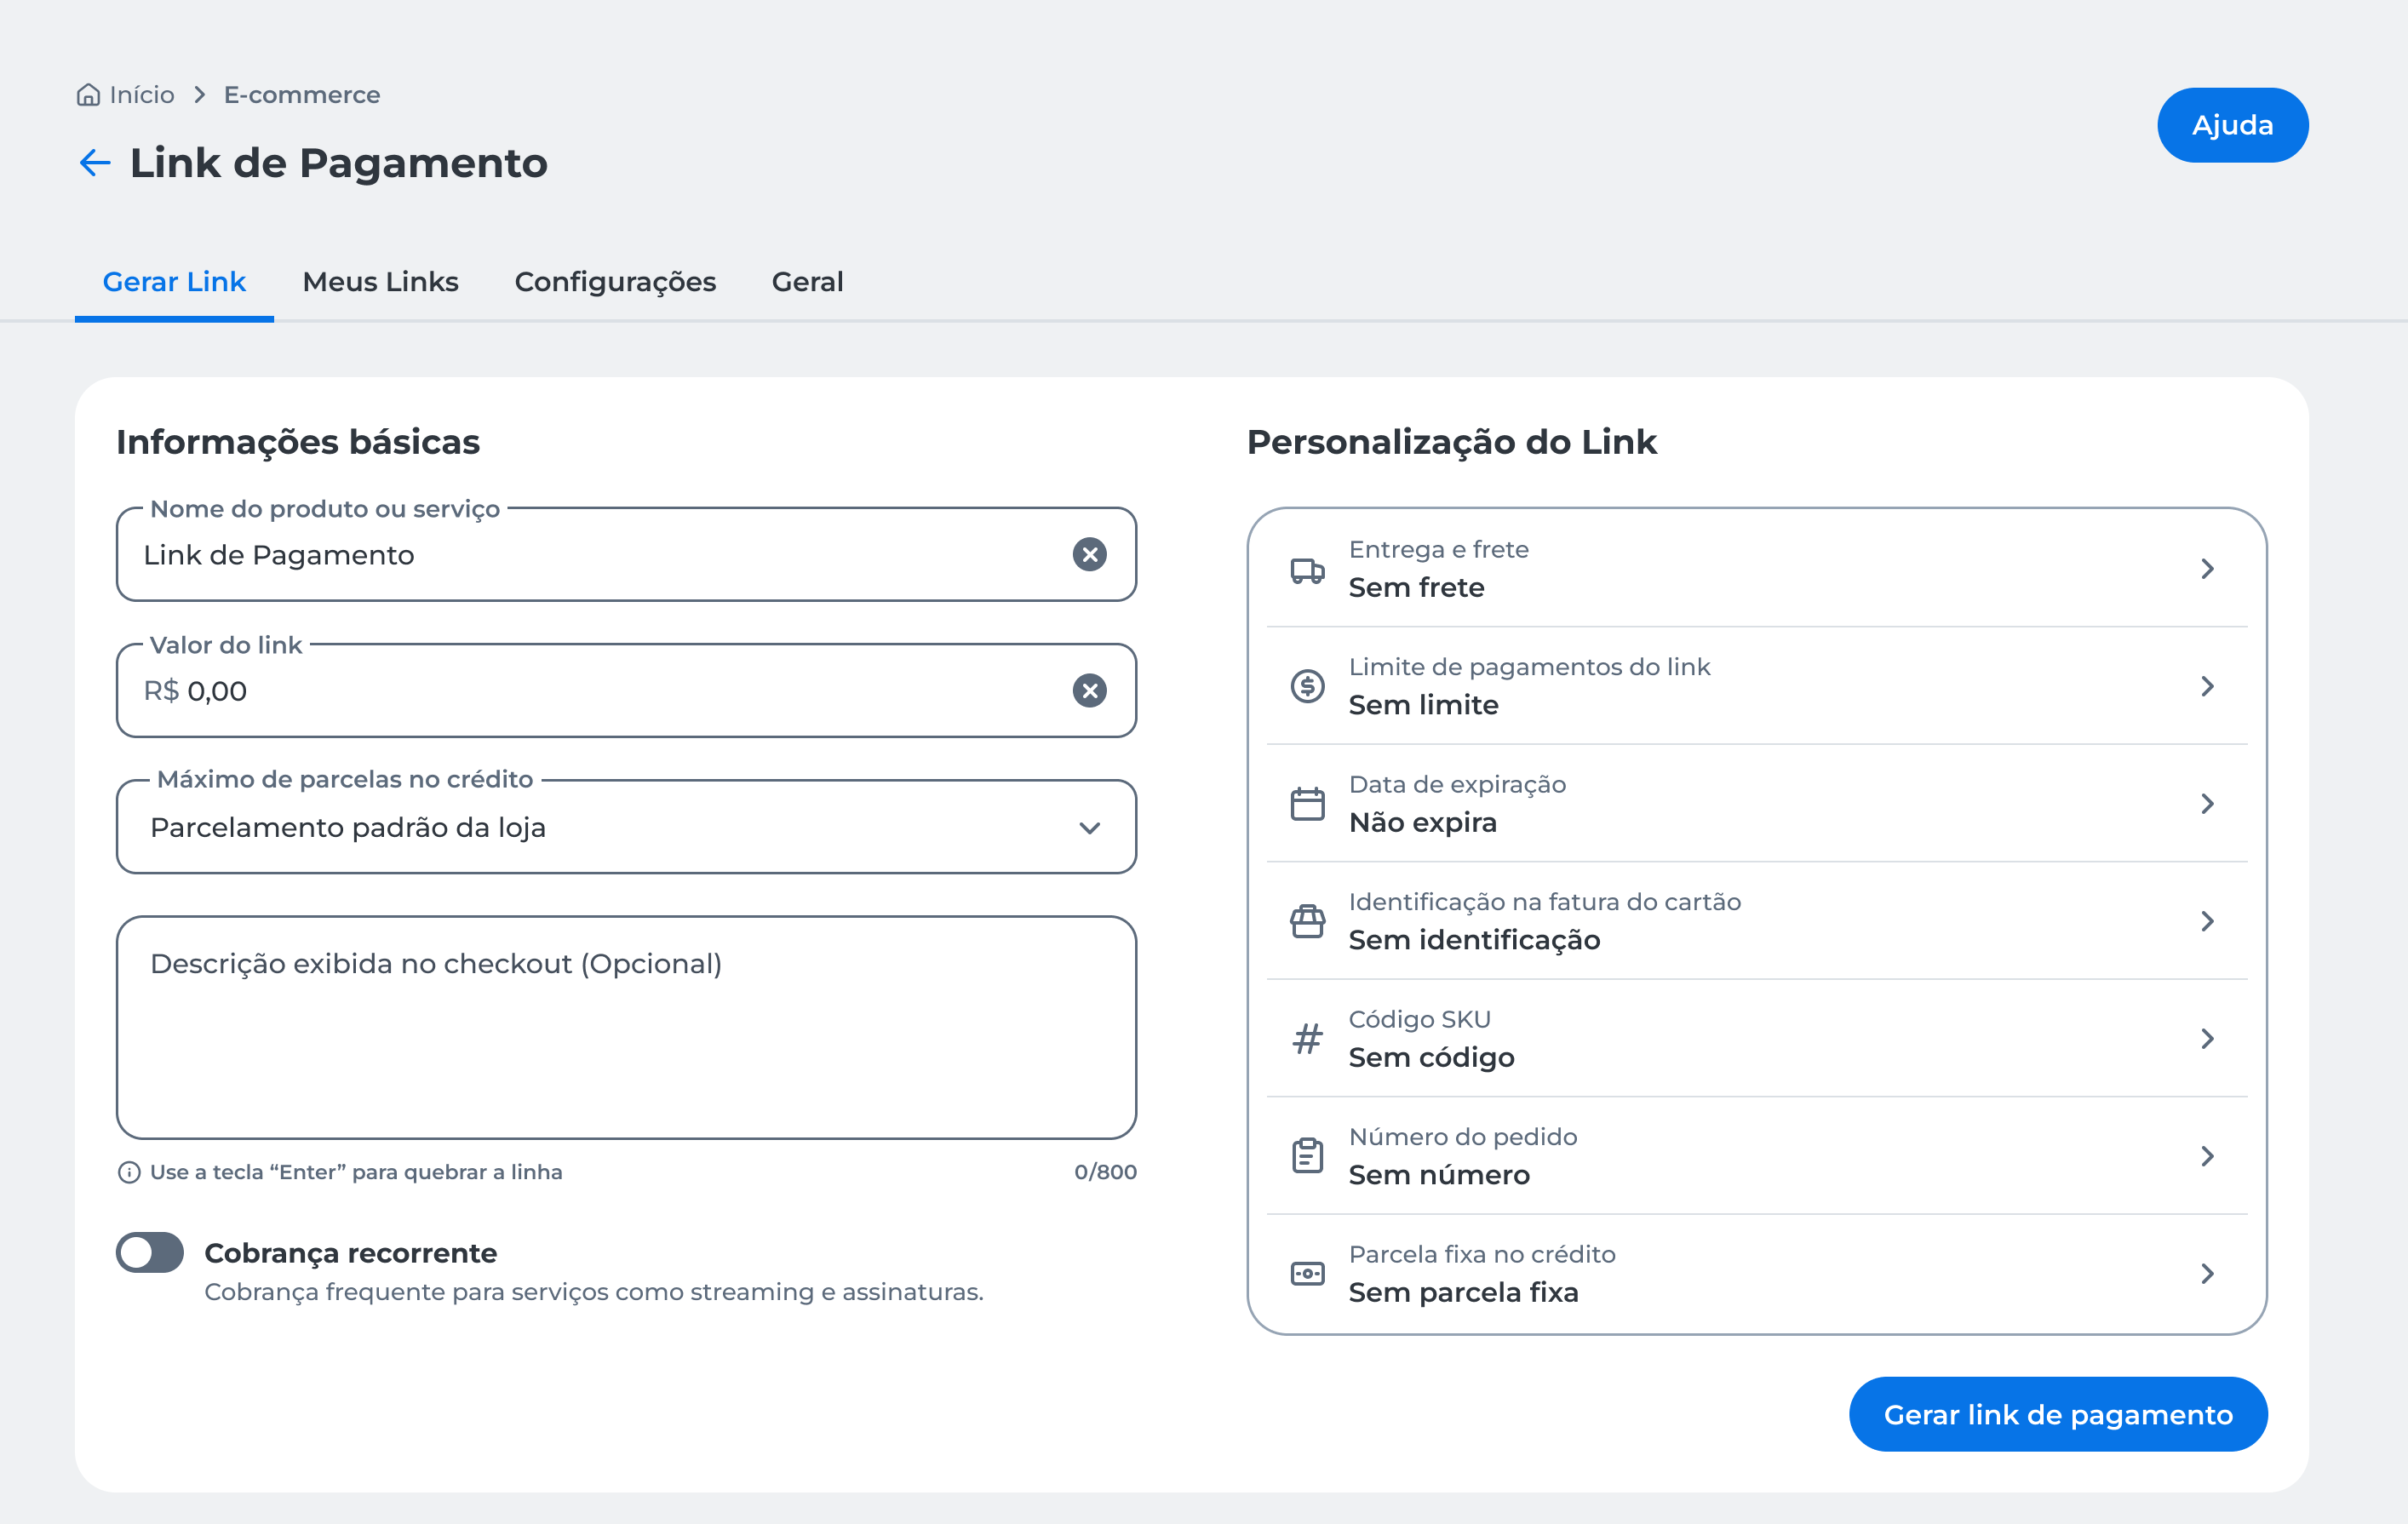
Task: Click the back arrow beside Link de Pagamento
Action: [95, 162]
